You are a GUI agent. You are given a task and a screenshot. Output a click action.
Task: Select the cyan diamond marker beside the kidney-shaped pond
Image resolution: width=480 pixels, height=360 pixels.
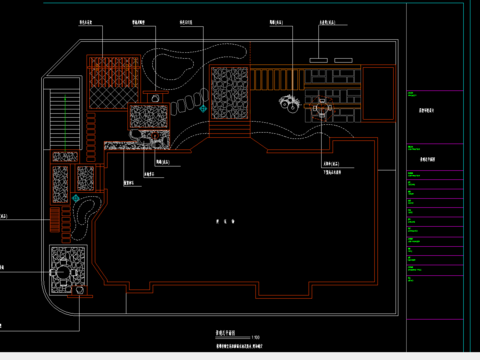coord(76,199)
